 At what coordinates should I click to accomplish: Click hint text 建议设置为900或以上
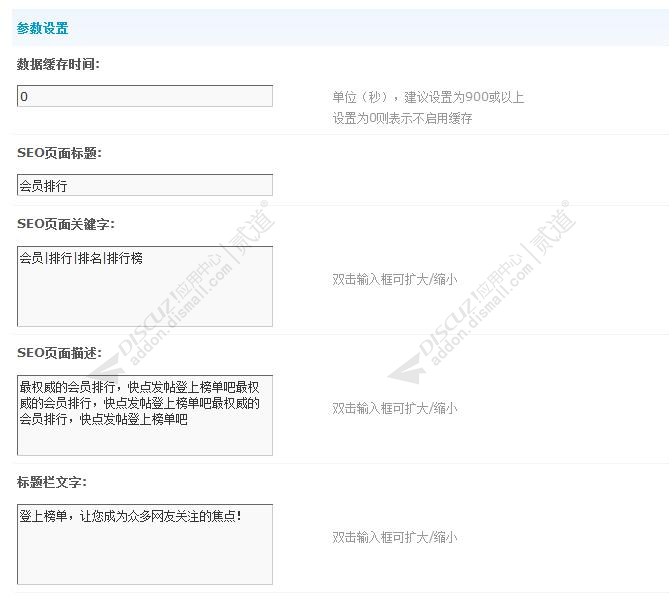coord(464,97)
